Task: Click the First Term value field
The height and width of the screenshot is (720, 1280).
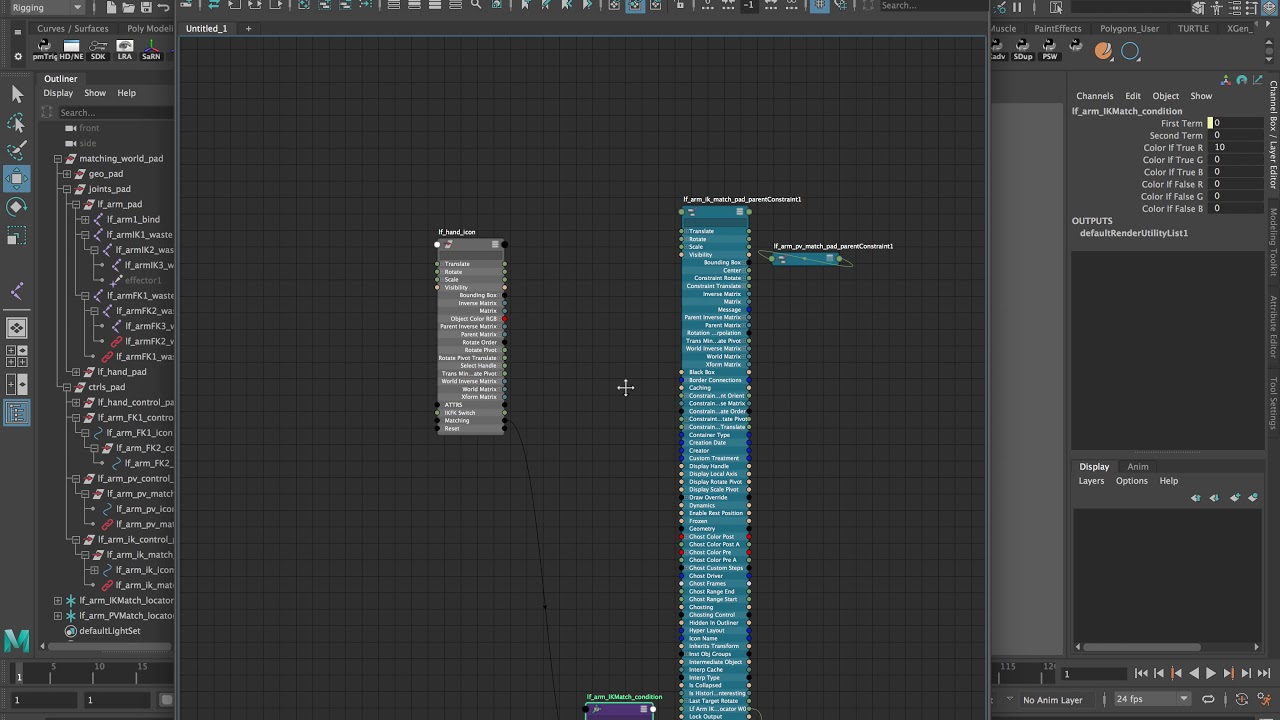Action: [x=1238, y=123]
